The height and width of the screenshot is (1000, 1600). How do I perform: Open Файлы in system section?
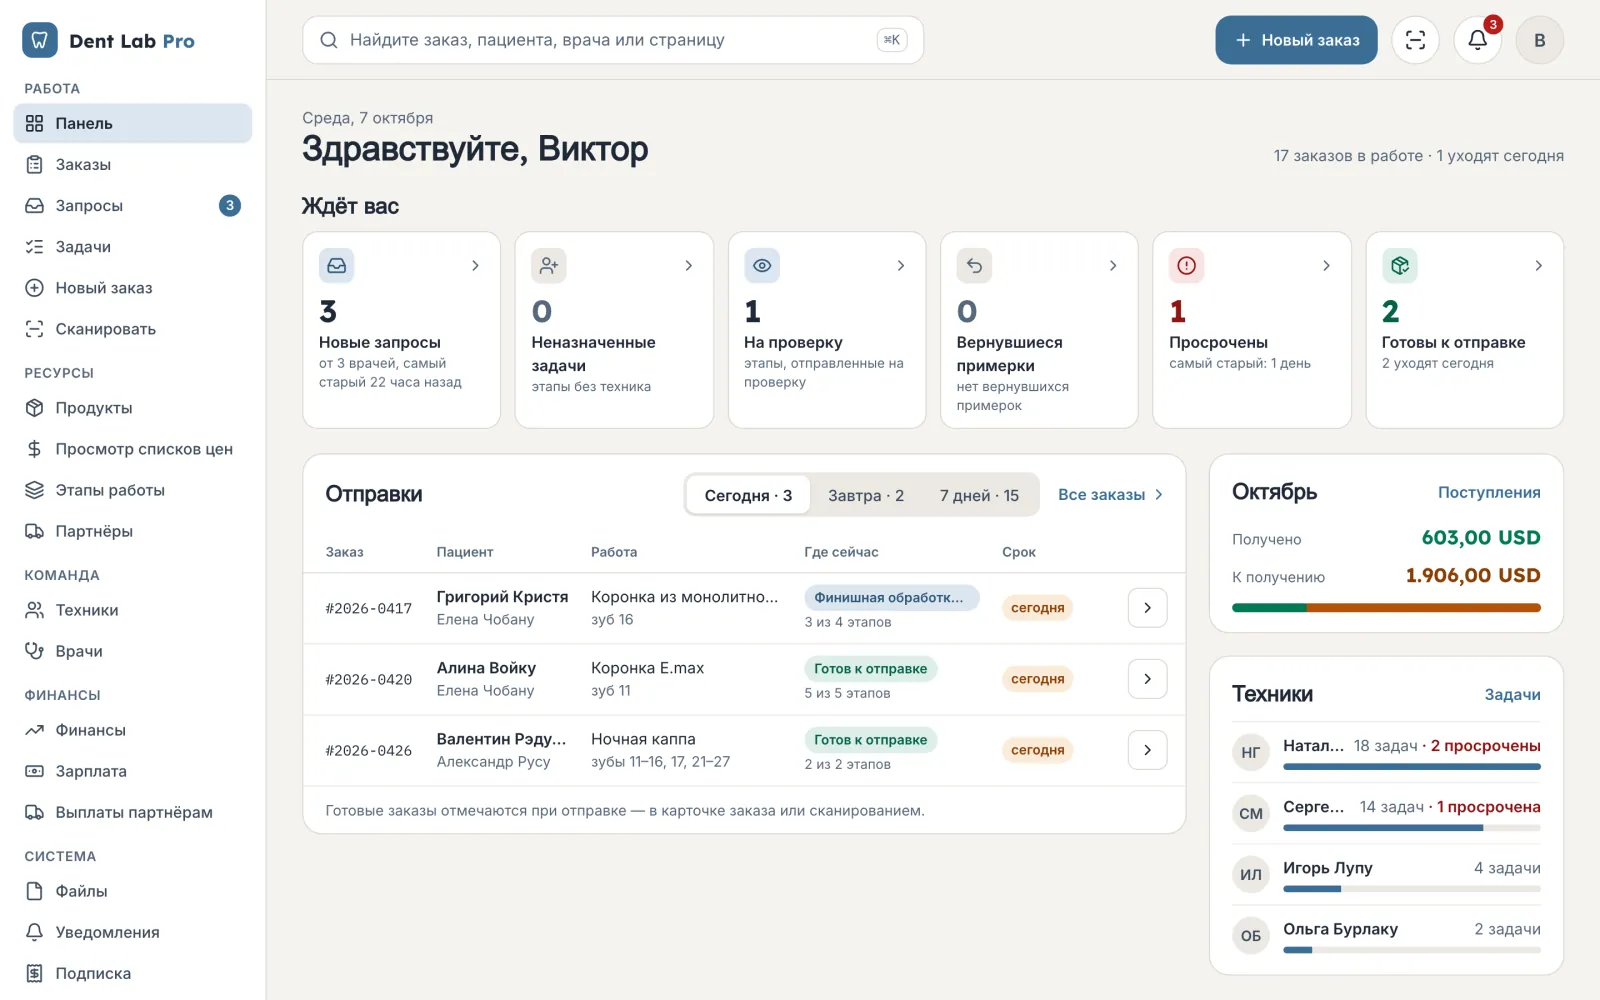tap(132, 891)
